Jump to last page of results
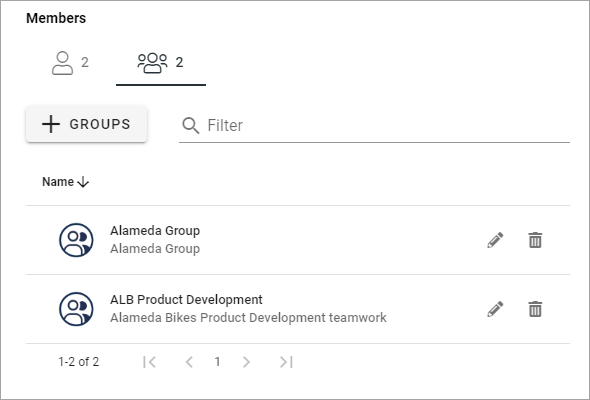Viewport: 590px width, 400px height. (286, 362)
